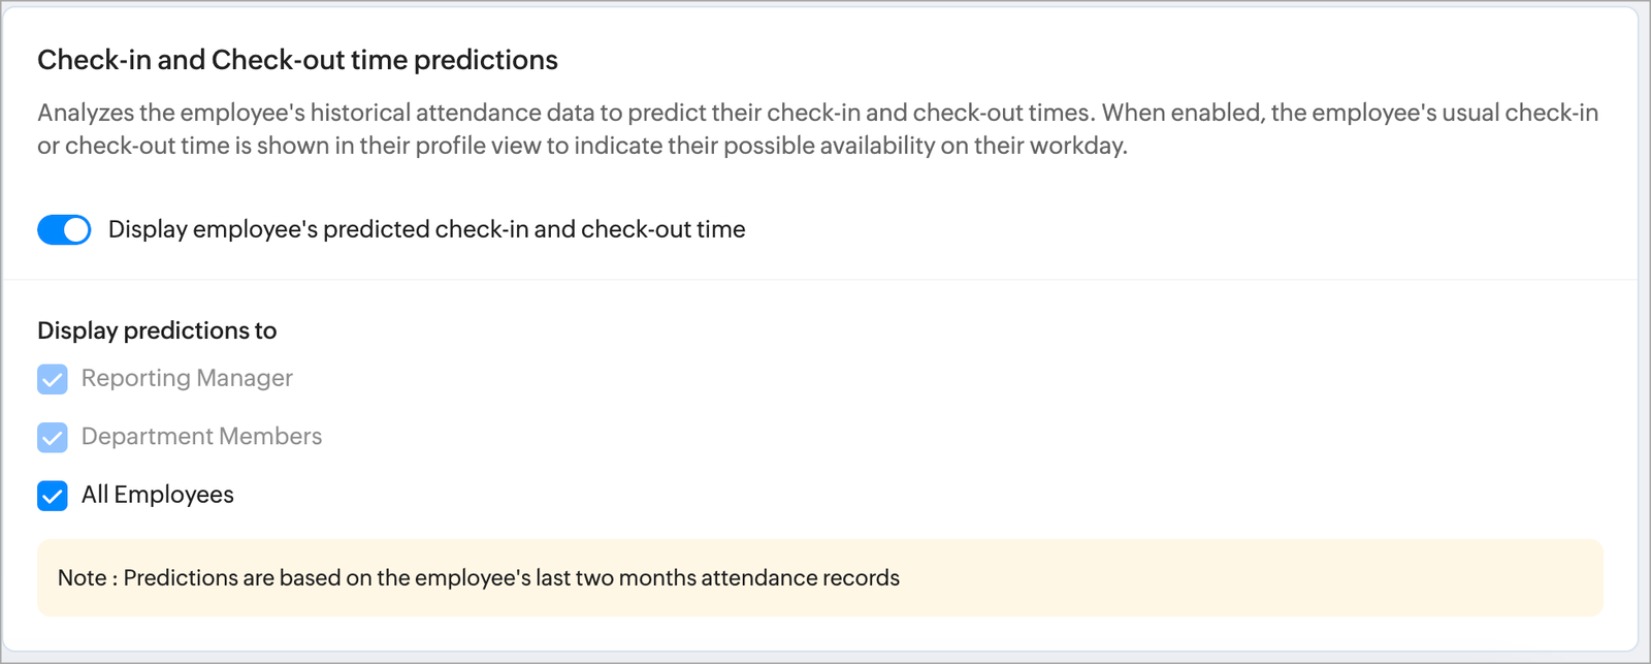Click the white knob of the blue switch

[x=76, y=230]
